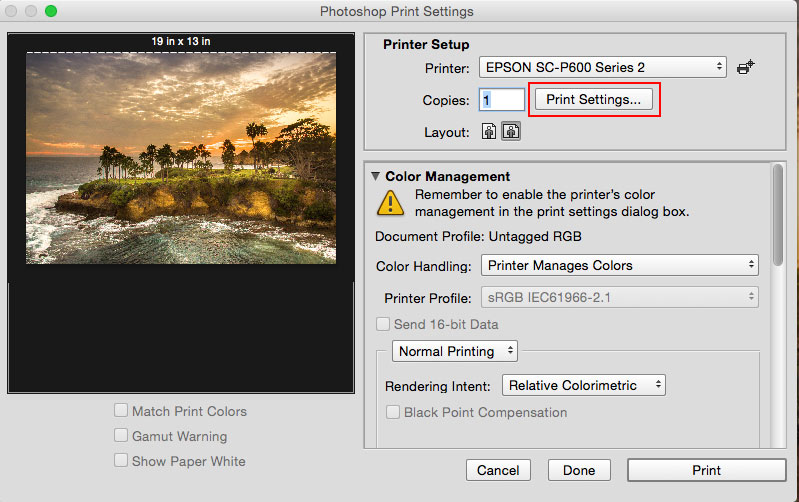Screen dimensions: 799x502
Task: Click the Copies input field
Action: point(502,100)
